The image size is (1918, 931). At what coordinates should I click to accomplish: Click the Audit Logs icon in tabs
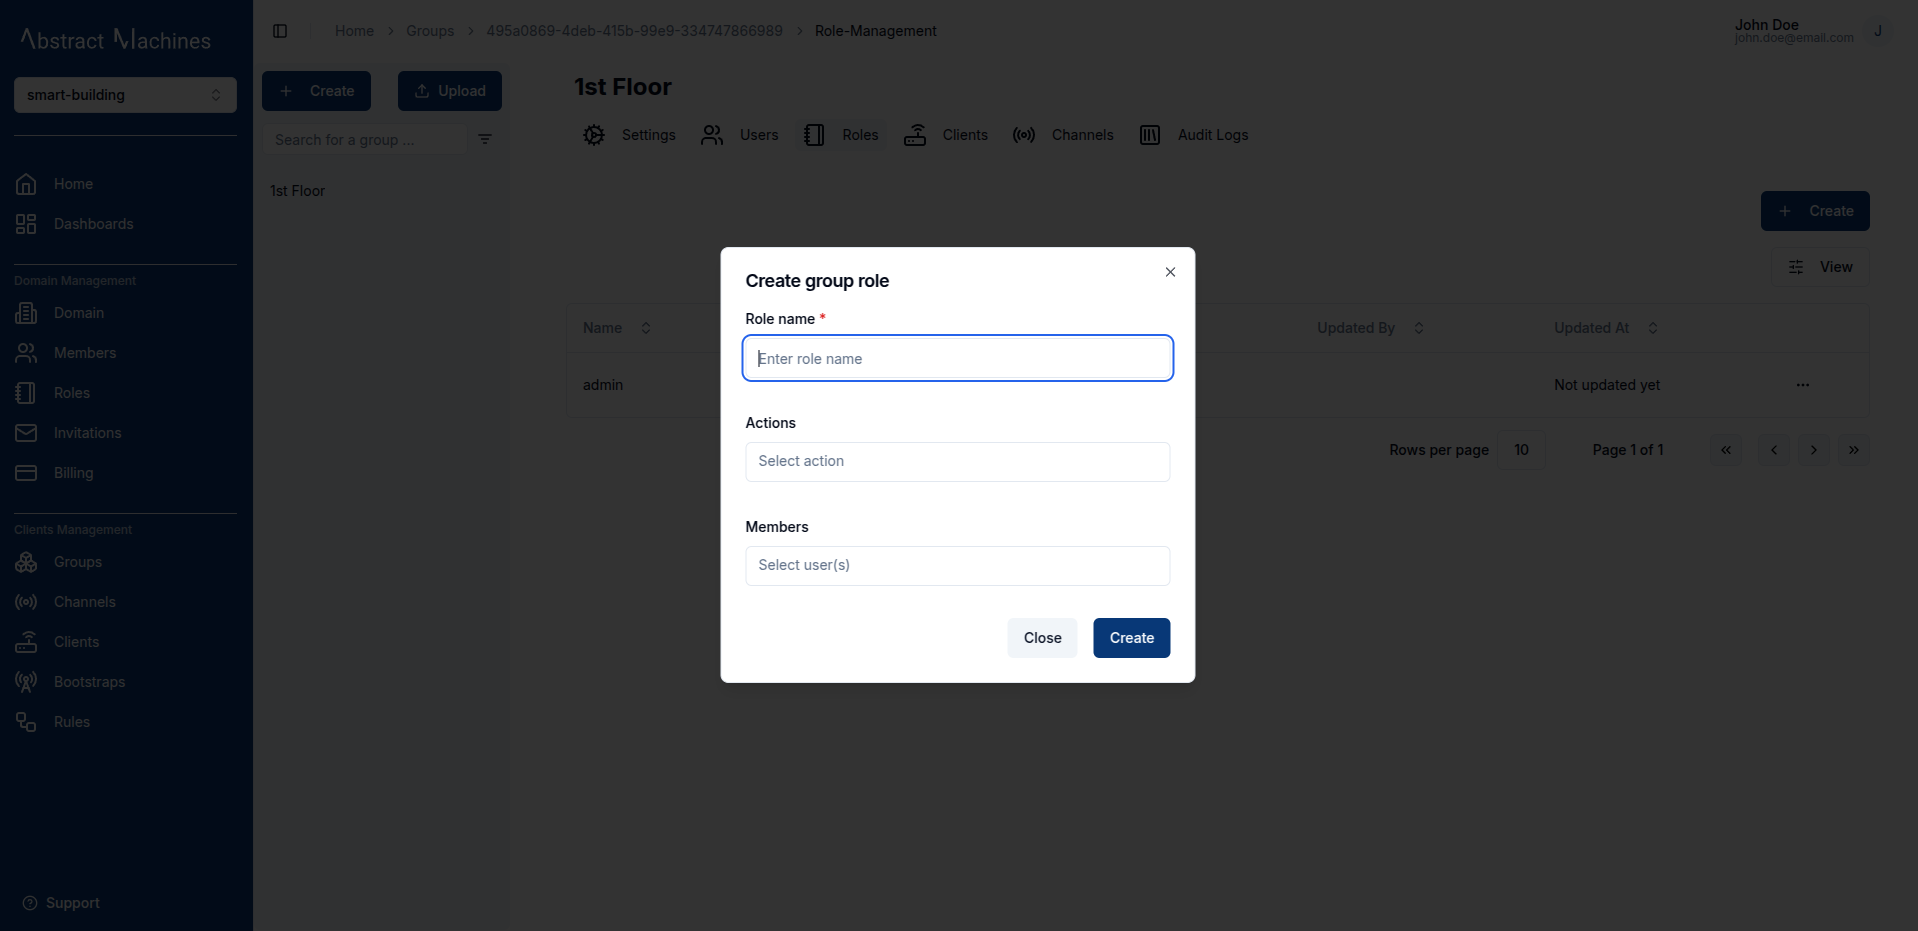(x=1150, y=135)
